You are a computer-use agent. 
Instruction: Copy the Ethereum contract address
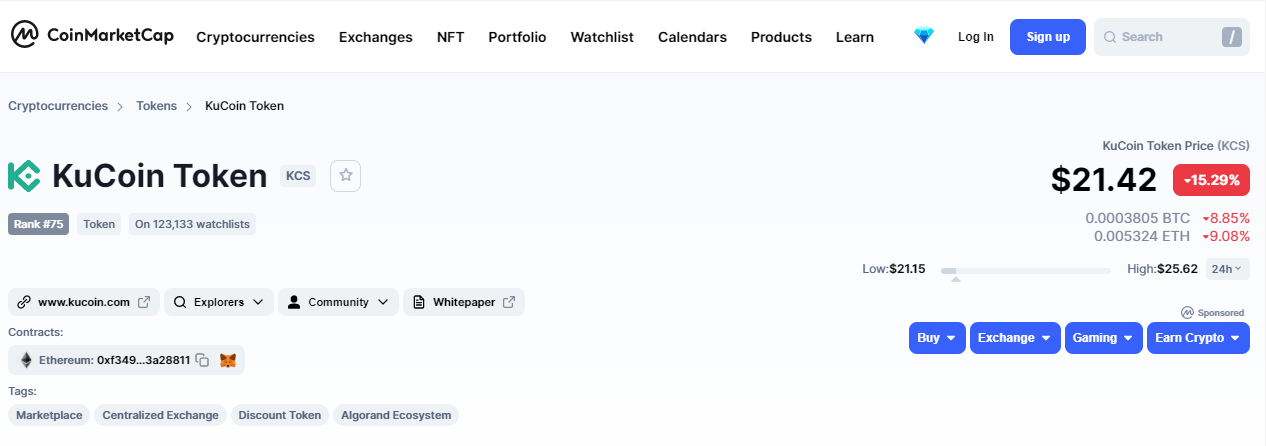[x=202, y=360]
